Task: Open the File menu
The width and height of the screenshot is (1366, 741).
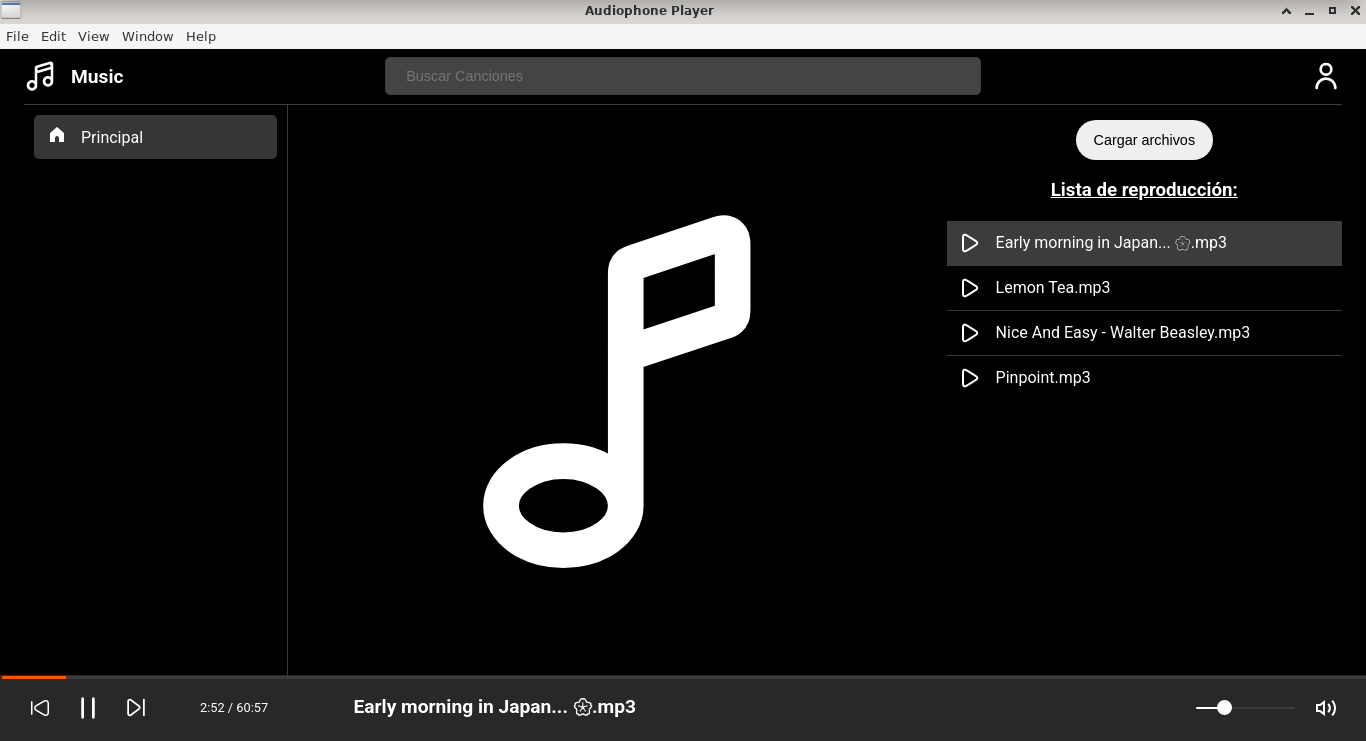Action: pyautogui.click(x=17, y=36)
